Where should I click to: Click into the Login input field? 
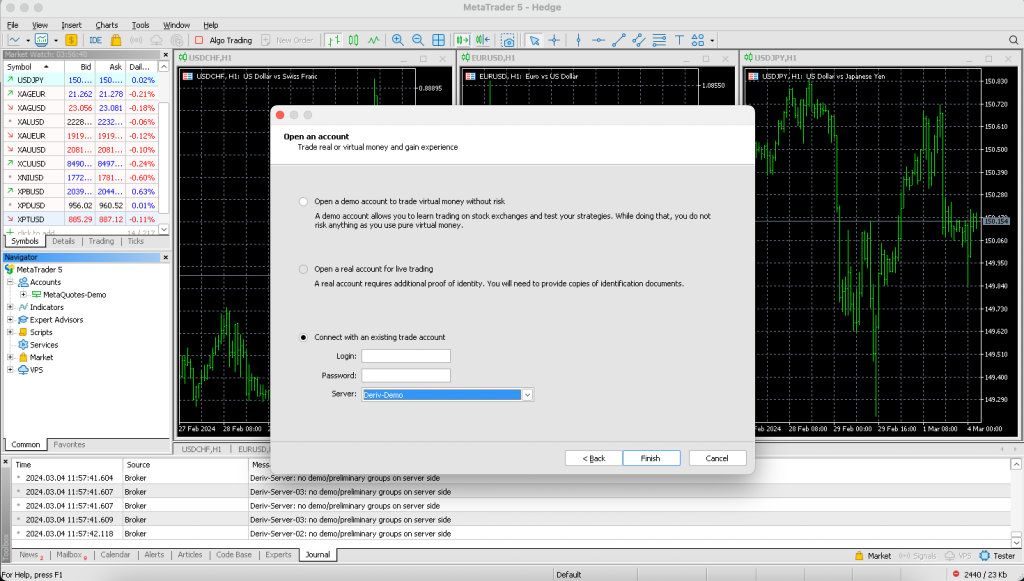[406, 356]
